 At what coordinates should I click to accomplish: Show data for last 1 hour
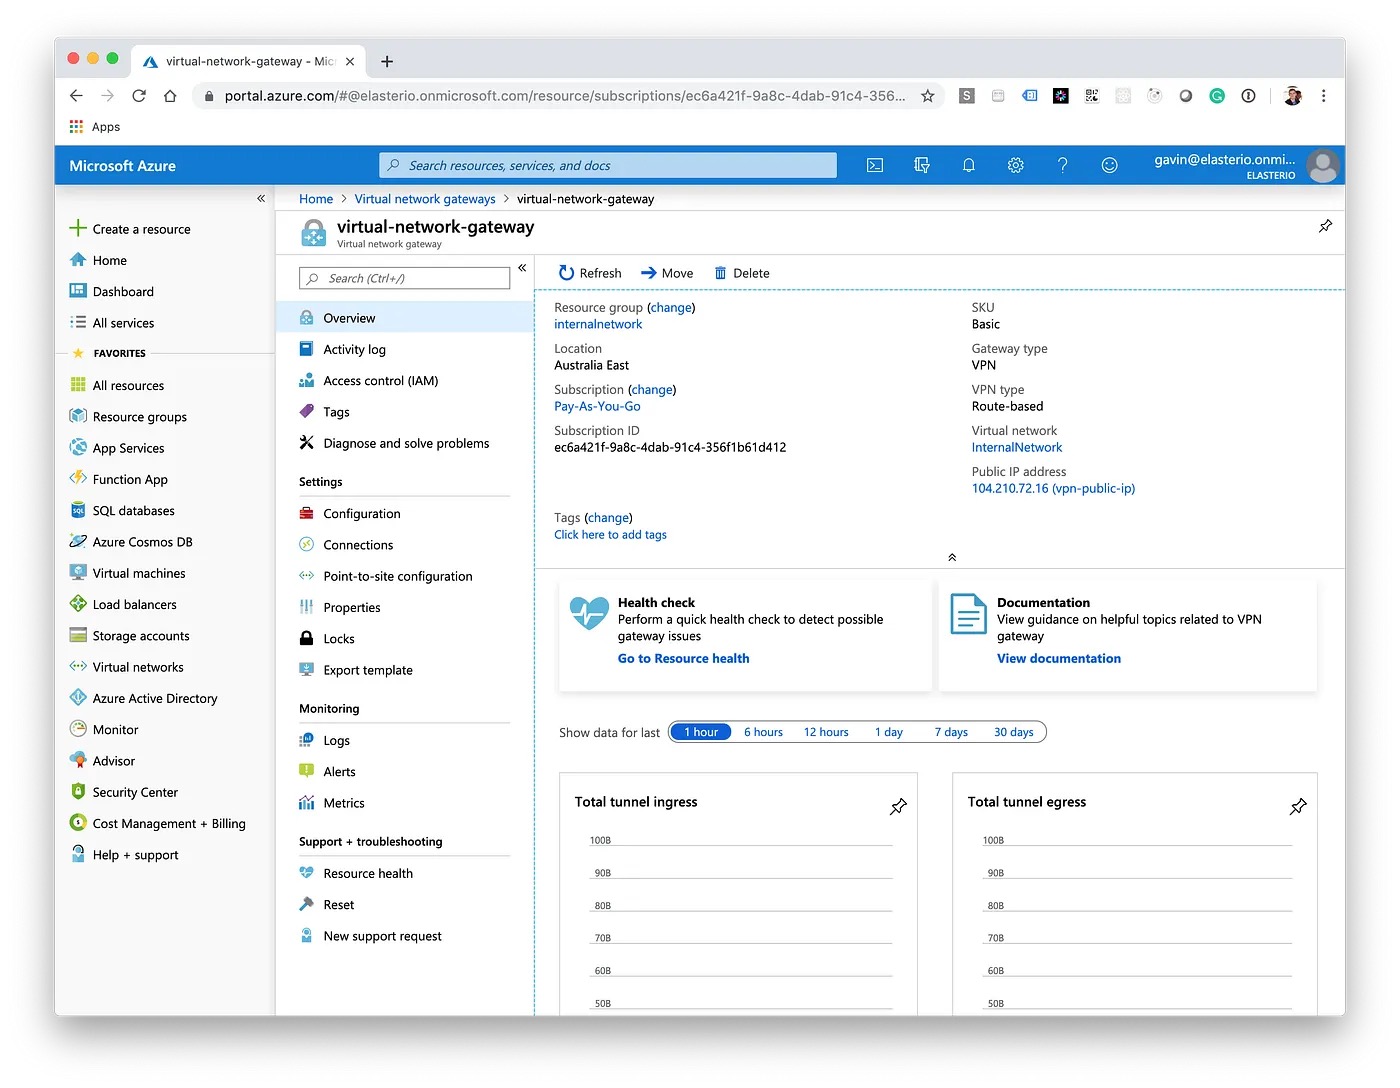[700, 732]
